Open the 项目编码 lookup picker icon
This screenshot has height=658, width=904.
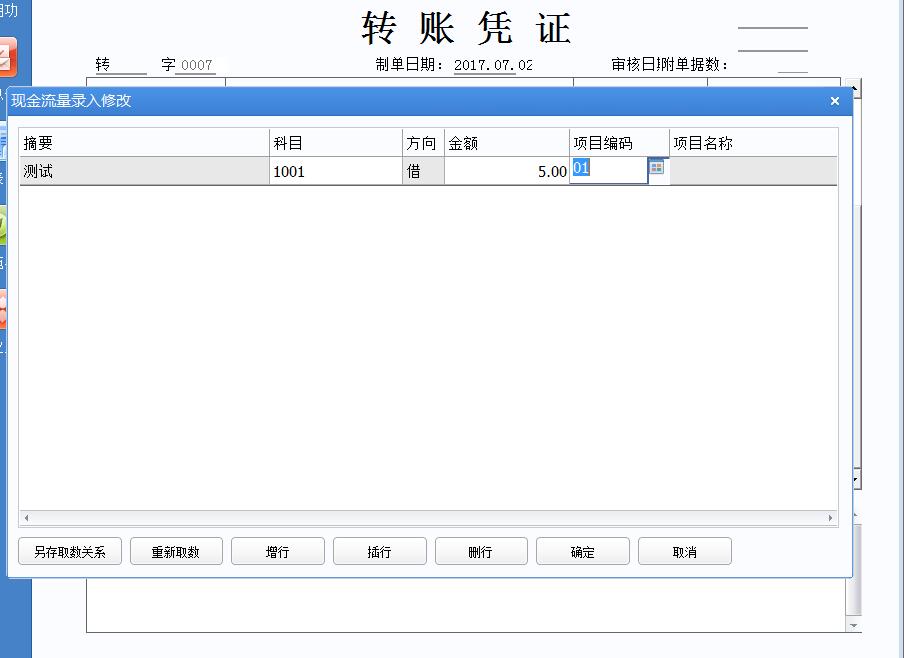[657, 169]
